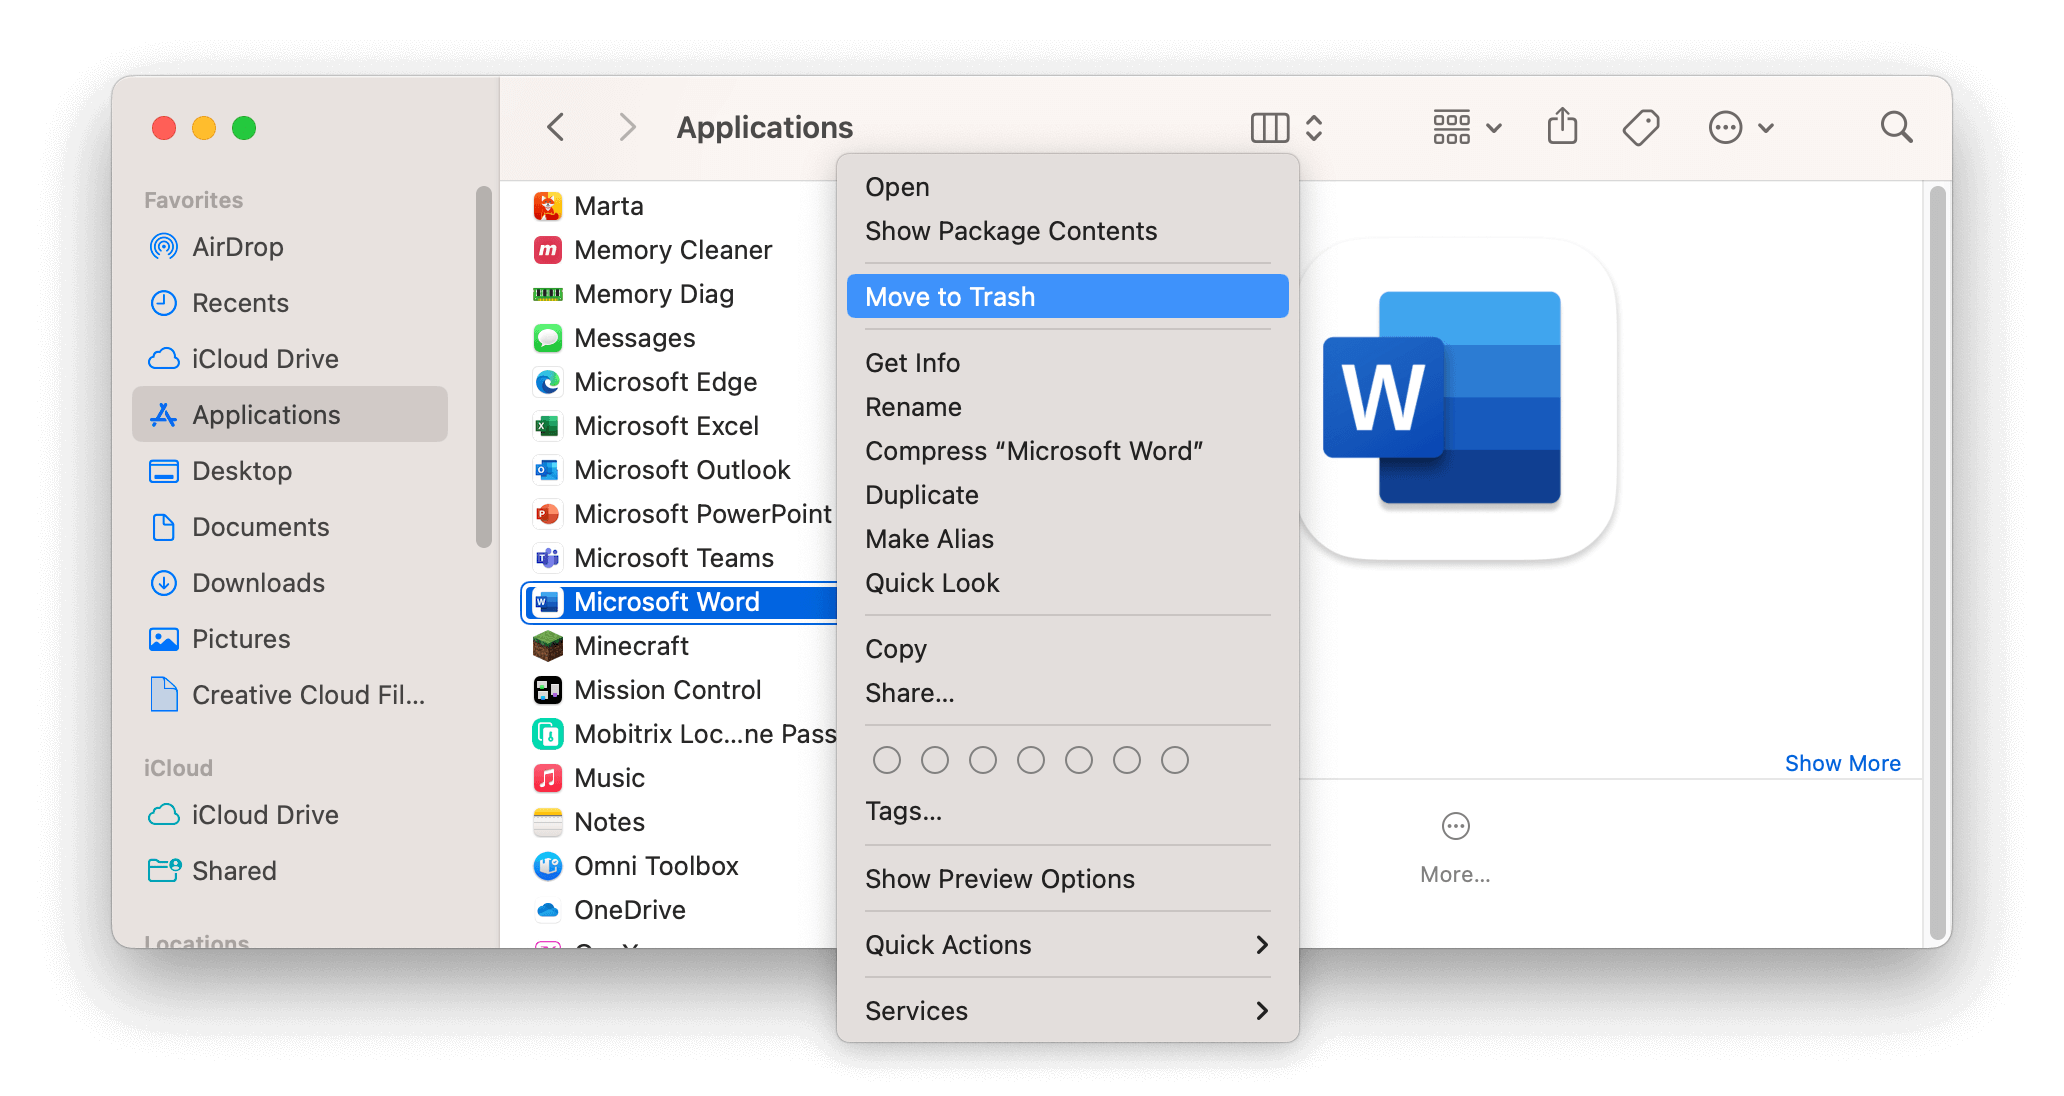Choose Open from context menu

[1067, 187]
